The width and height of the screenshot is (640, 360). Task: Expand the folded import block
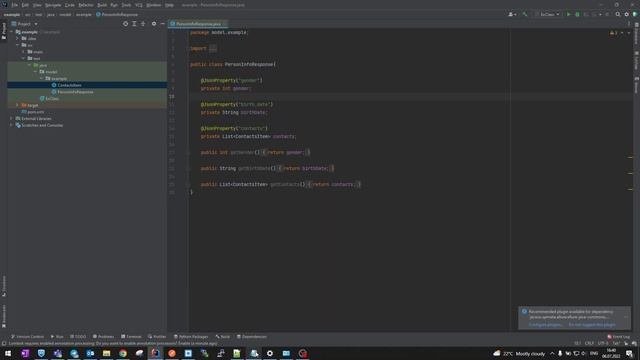click(x=213, y=49)
